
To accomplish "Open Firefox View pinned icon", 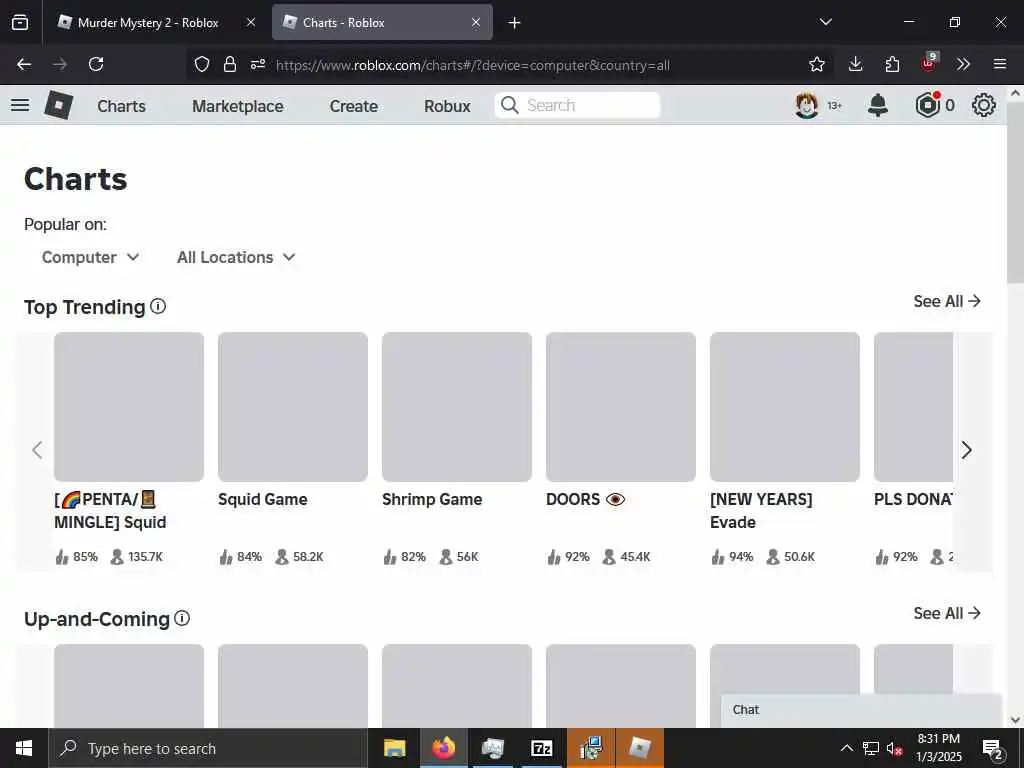I will click(20, 22).
